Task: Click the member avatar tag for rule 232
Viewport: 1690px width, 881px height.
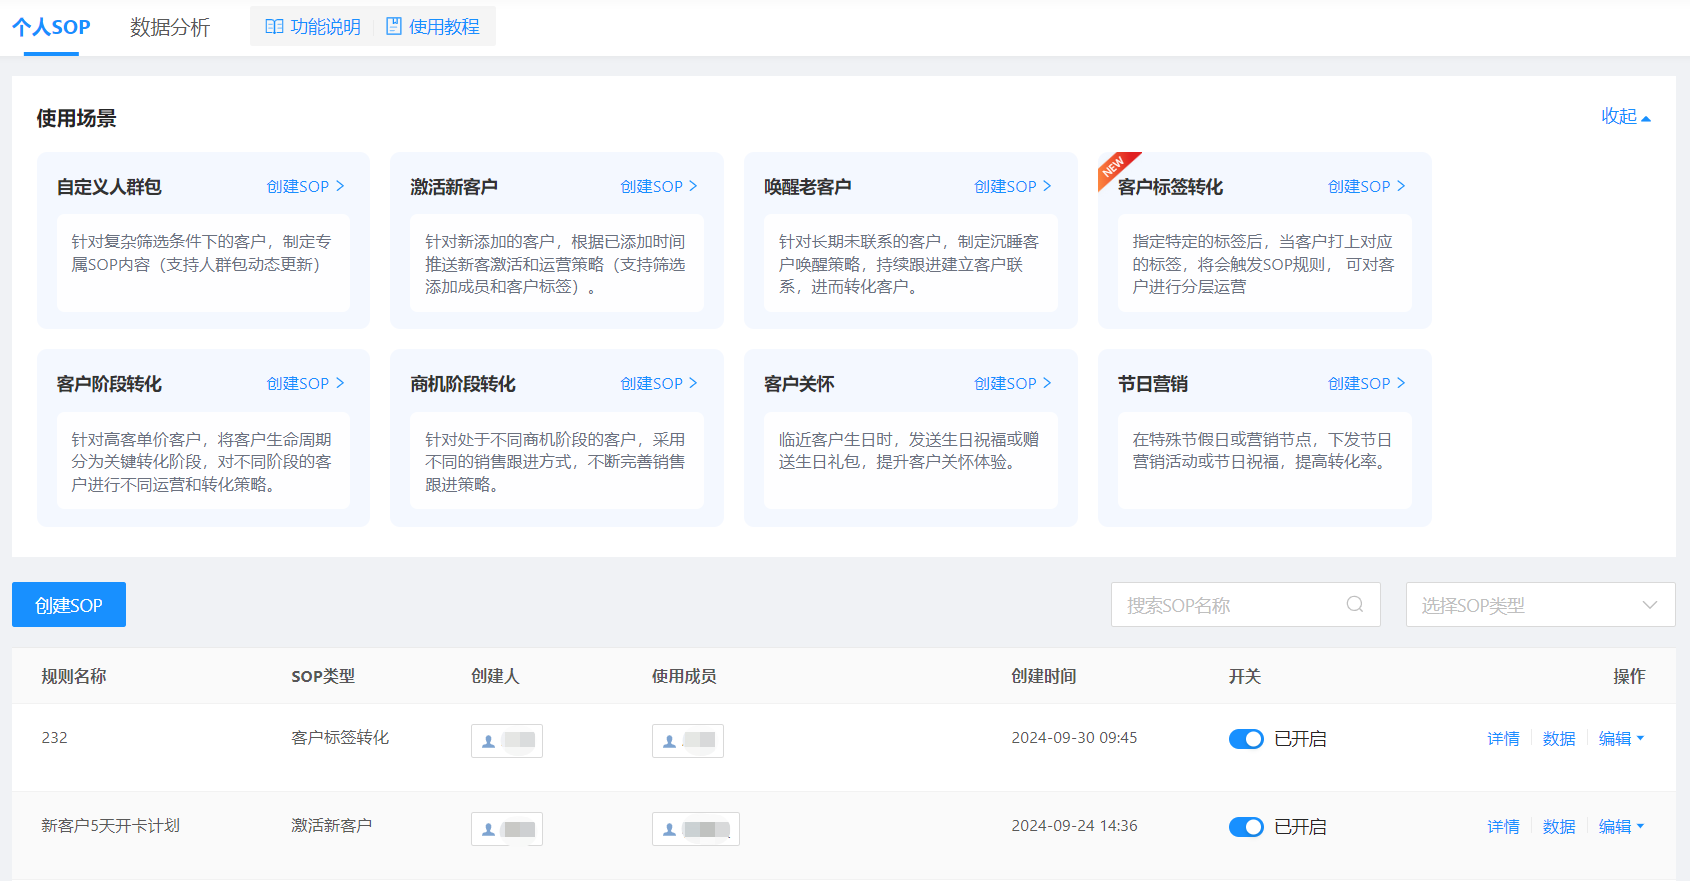Action: [688, 741]
